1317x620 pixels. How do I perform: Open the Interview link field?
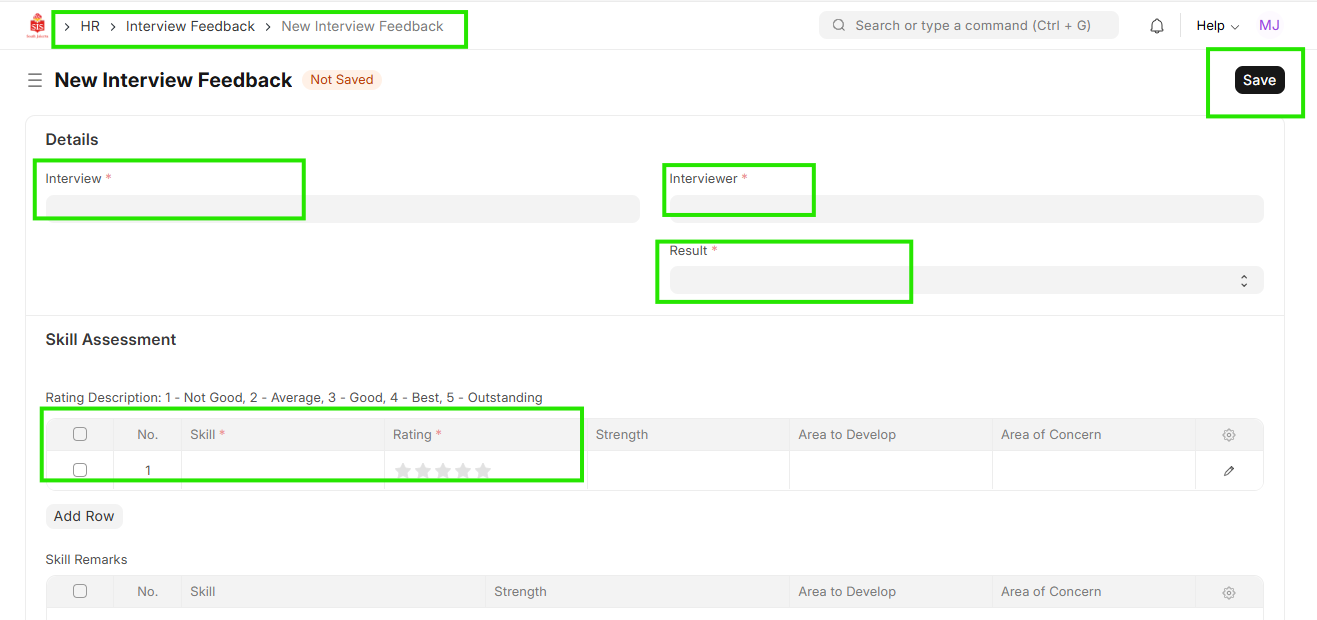point(342,208)
